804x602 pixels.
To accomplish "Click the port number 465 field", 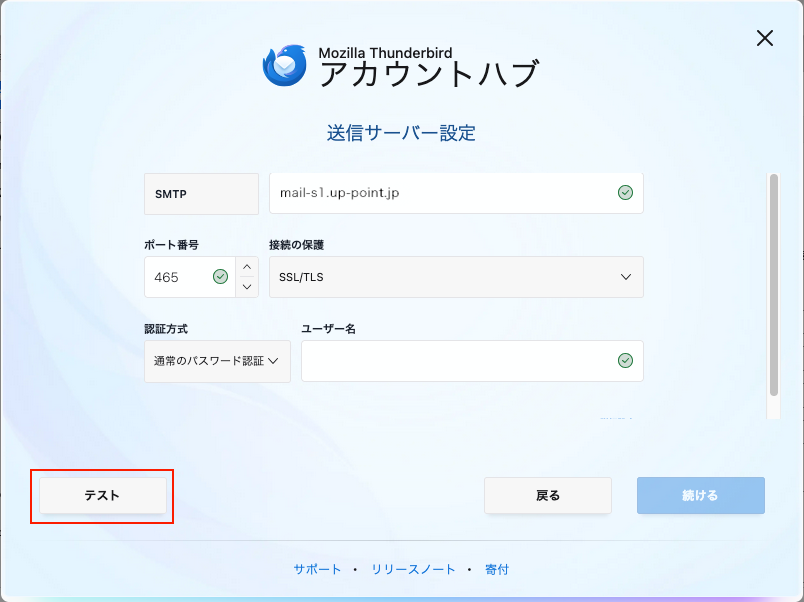I will 190,277.
